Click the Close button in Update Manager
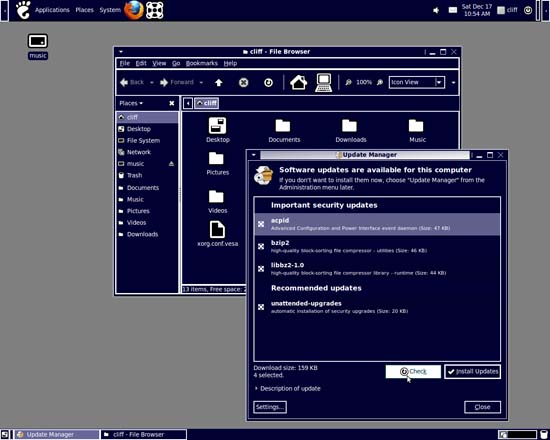550x440 pixels. (482, 407)
